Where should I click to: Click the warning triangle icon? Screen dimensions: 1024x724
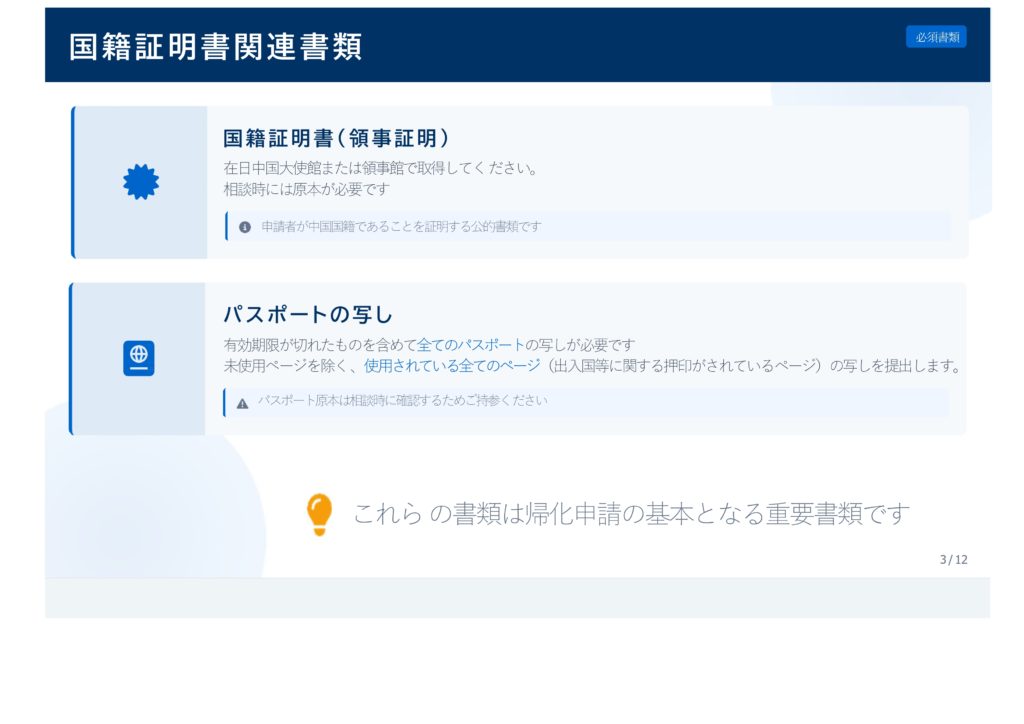[242, 403]
